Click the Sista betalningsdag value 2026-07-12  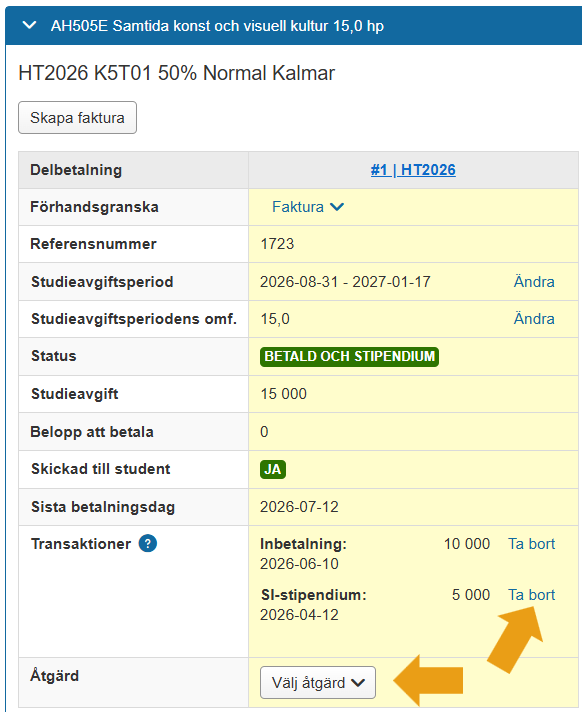tap(299, 507)
